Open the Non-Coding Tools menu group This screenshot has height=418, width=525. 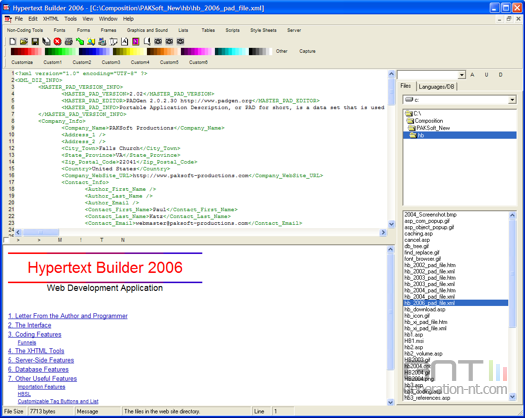click(25, 30)
